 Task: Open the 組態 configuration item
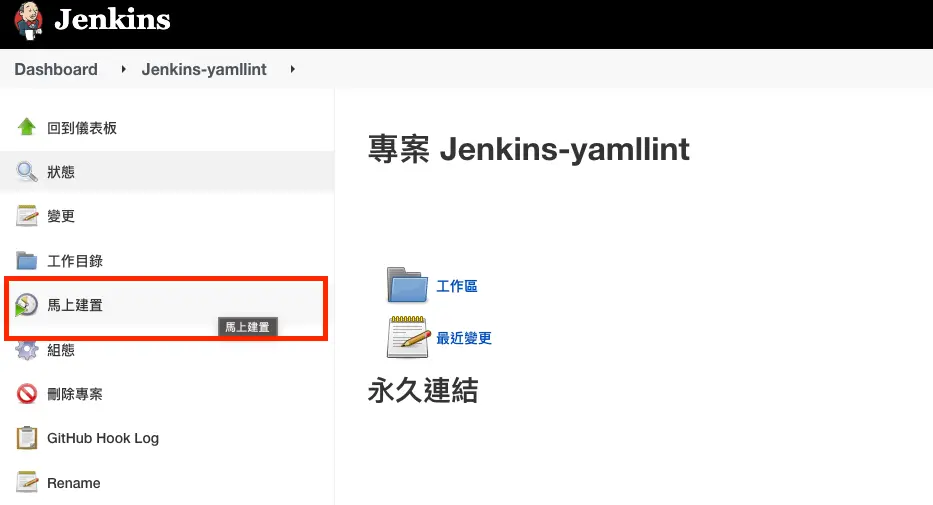(61, 350)
